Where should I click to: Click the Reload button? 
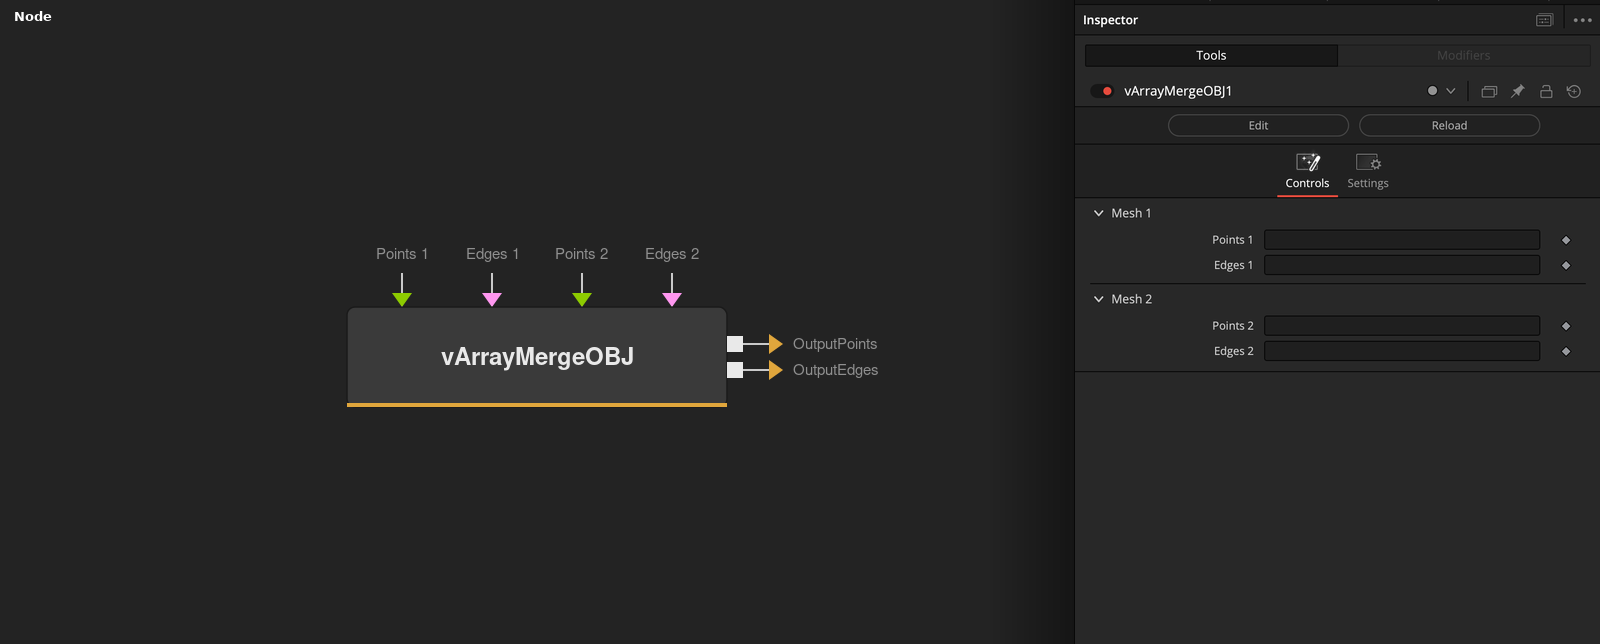tap(1449, 125)
